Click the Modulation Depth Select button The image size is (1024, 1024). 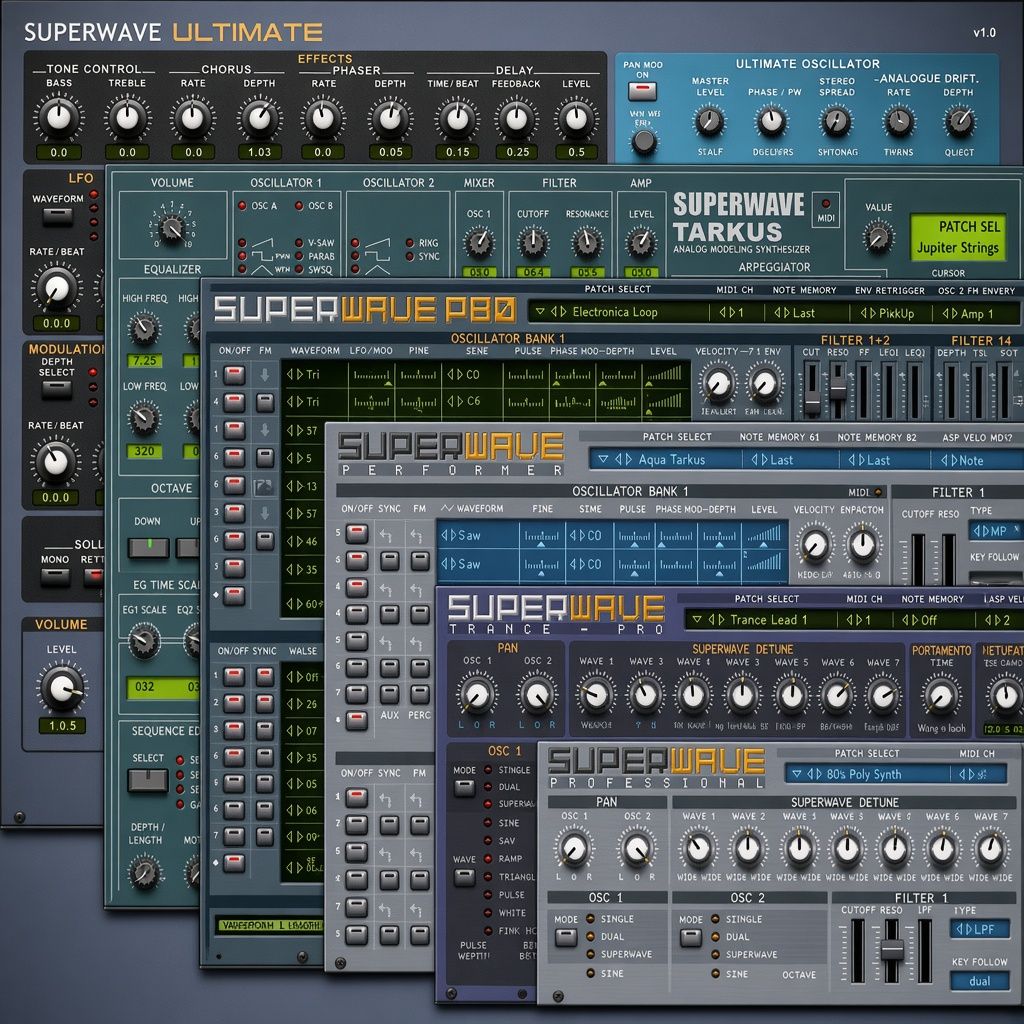pos(57,390)
